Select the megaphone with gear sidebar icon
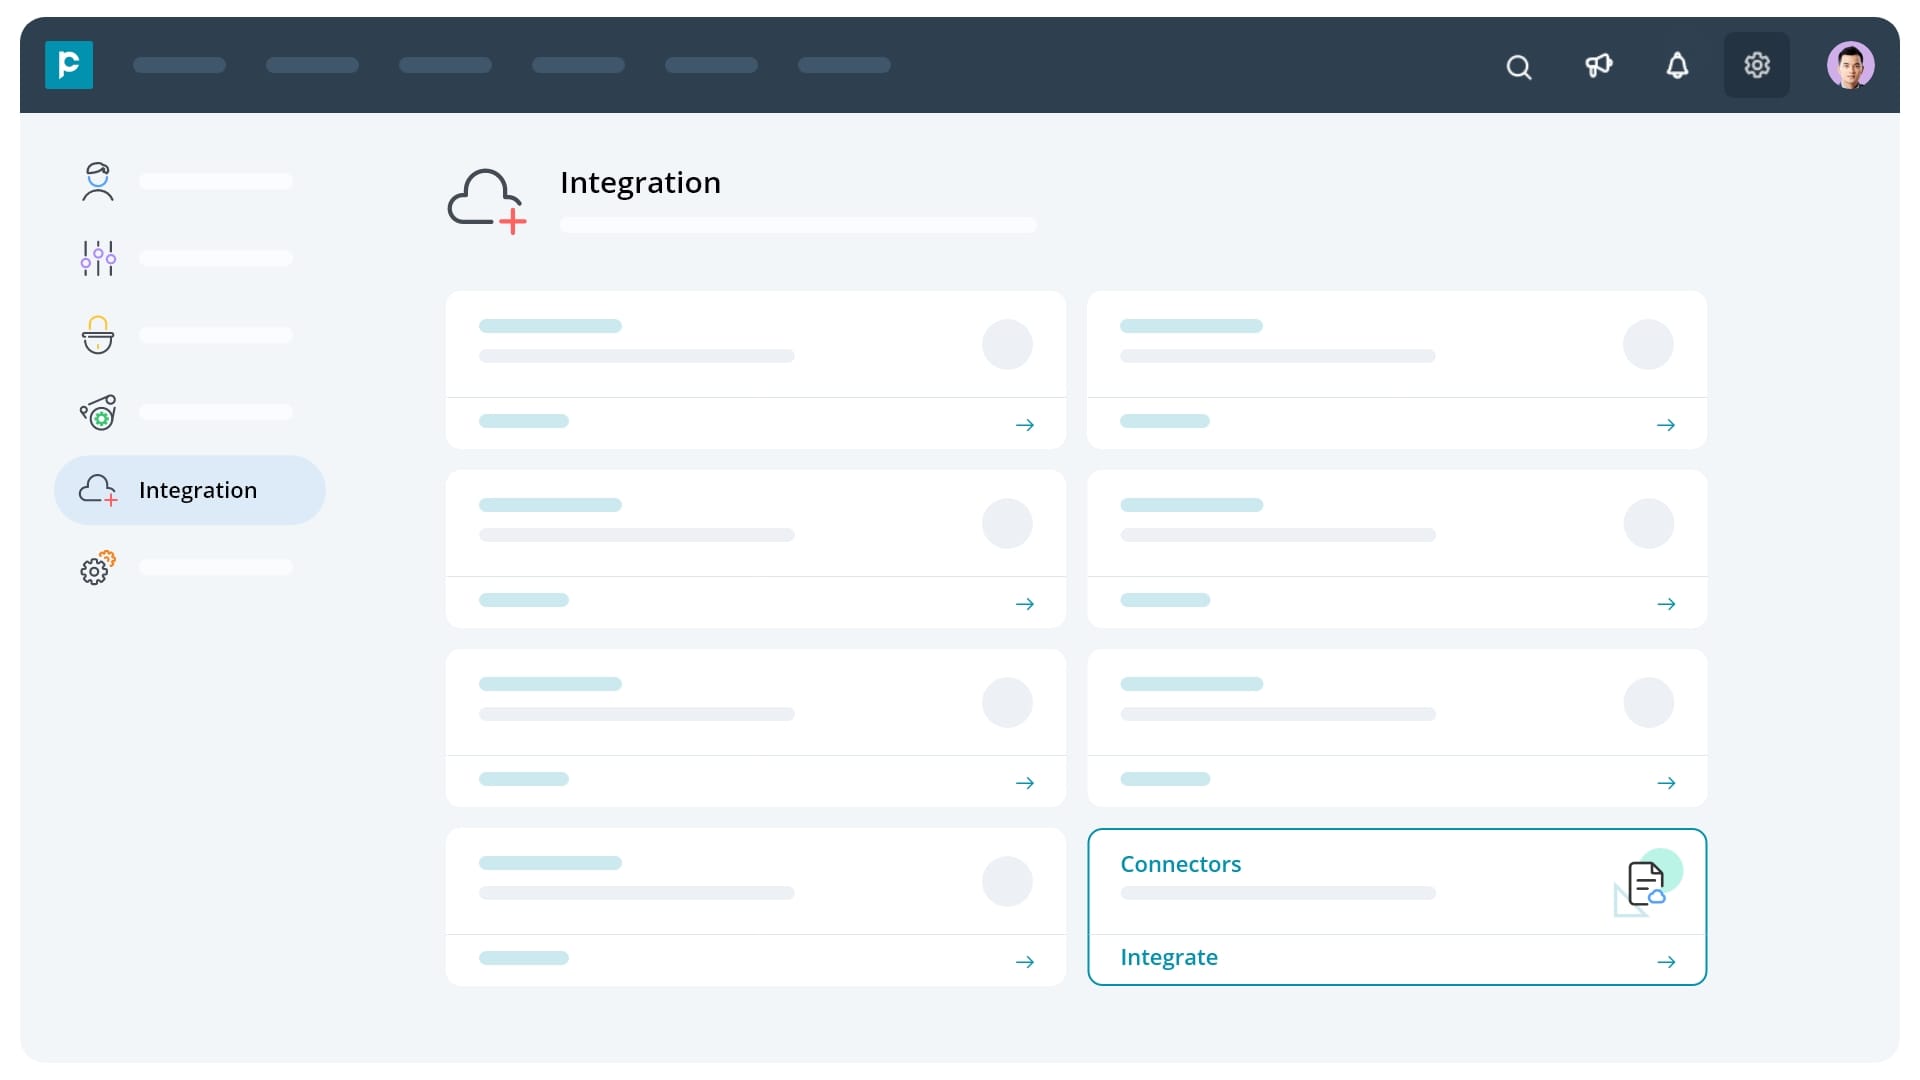 pyautogui.click(x=97, y=412)
